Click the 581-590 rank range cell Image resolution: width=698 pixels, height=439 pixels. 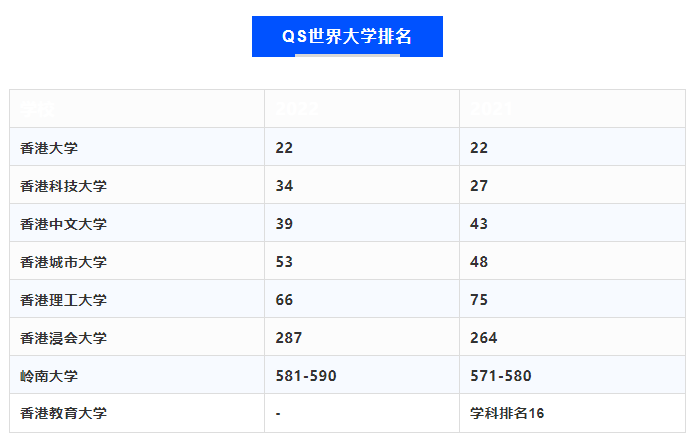pyautogui.click(x=362, y=375)
